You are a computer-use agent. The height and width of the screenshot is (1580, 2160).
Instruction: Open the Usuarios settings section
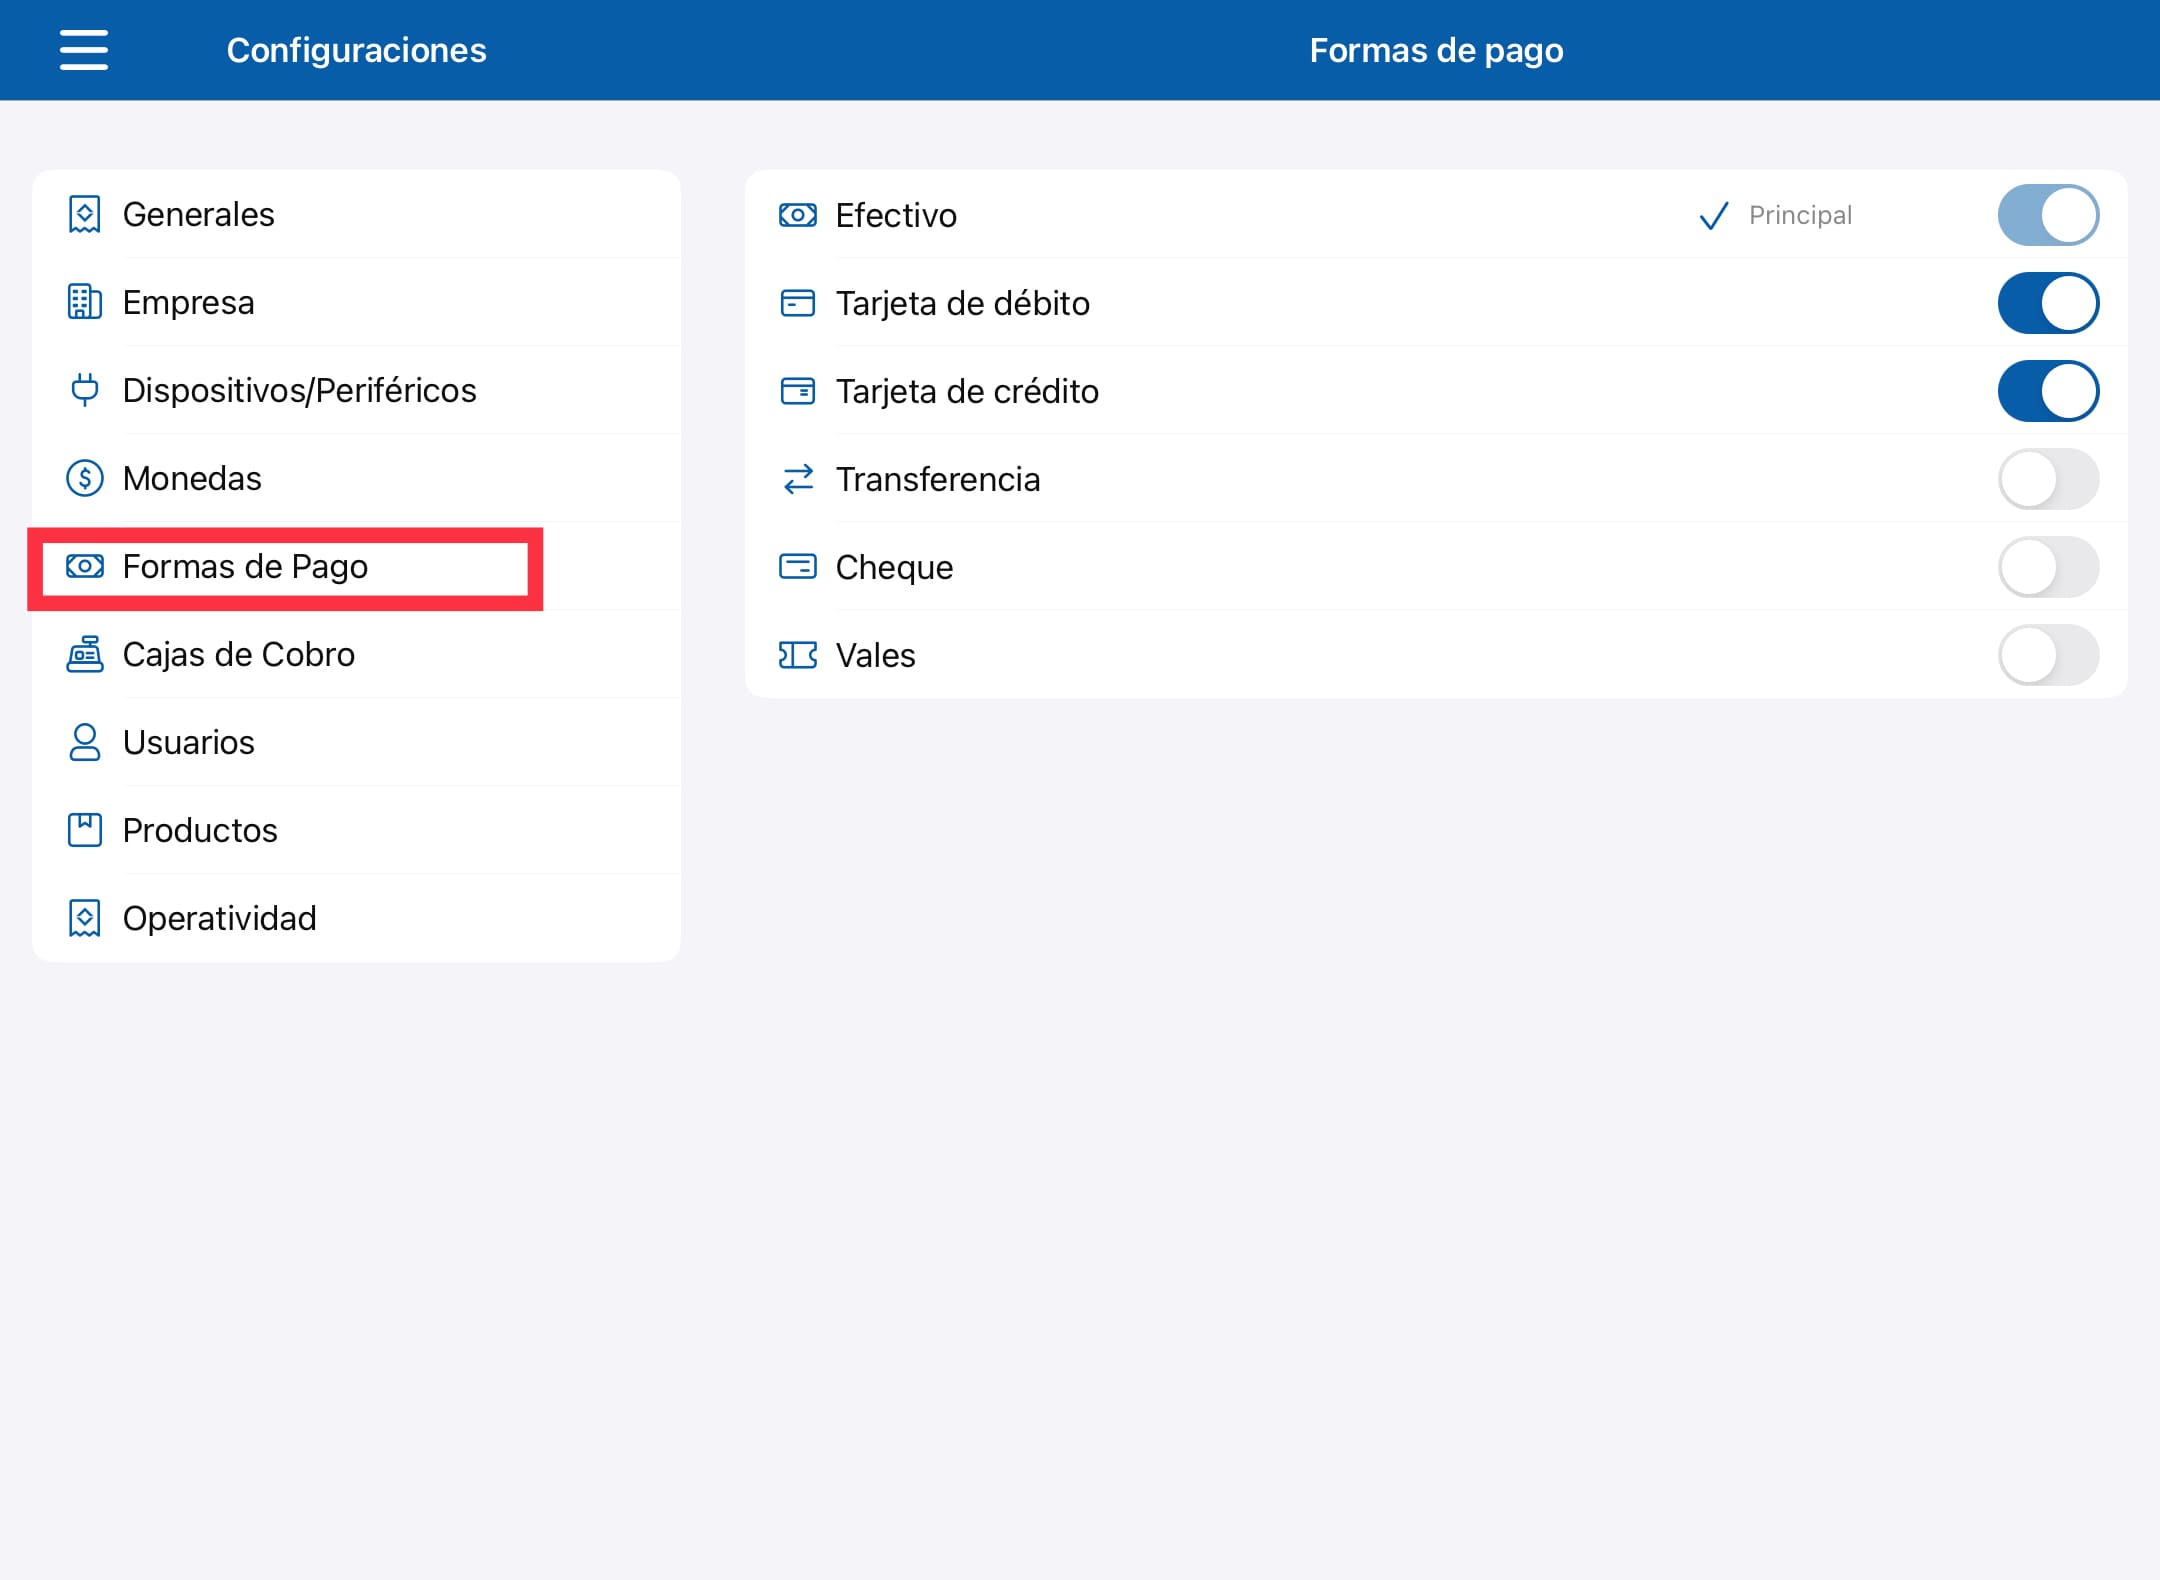point(356,742)
